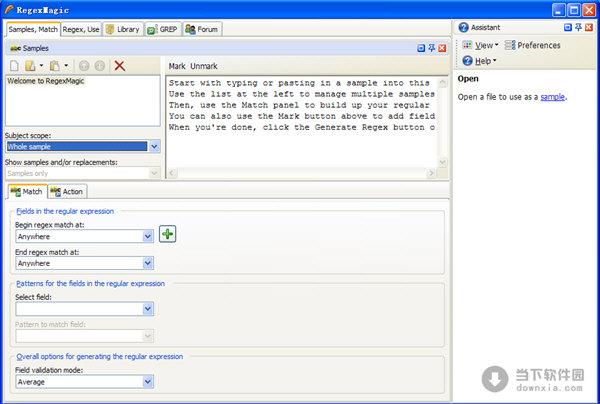The image size is (600, 404).
Task: Switch to Regex, Use tab
Action: pos(81,29)
